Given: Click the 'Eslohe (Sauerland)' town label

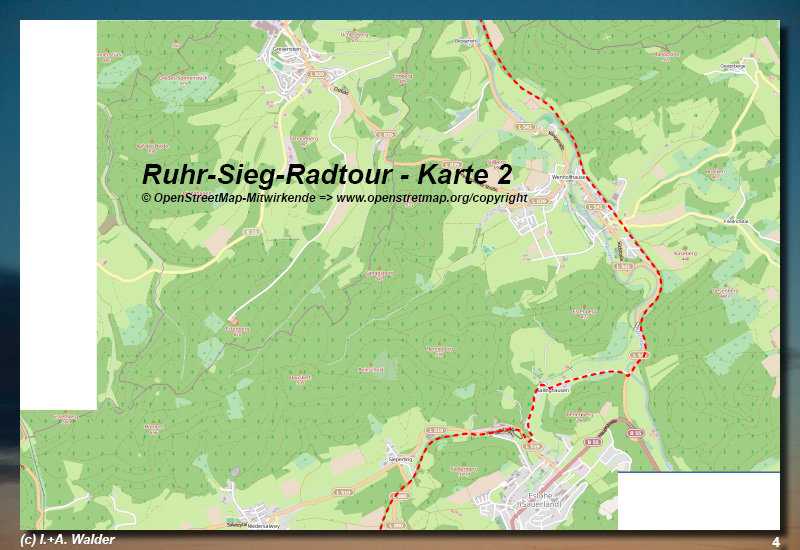Looking at the screenshot, I should tap(540, 499).
